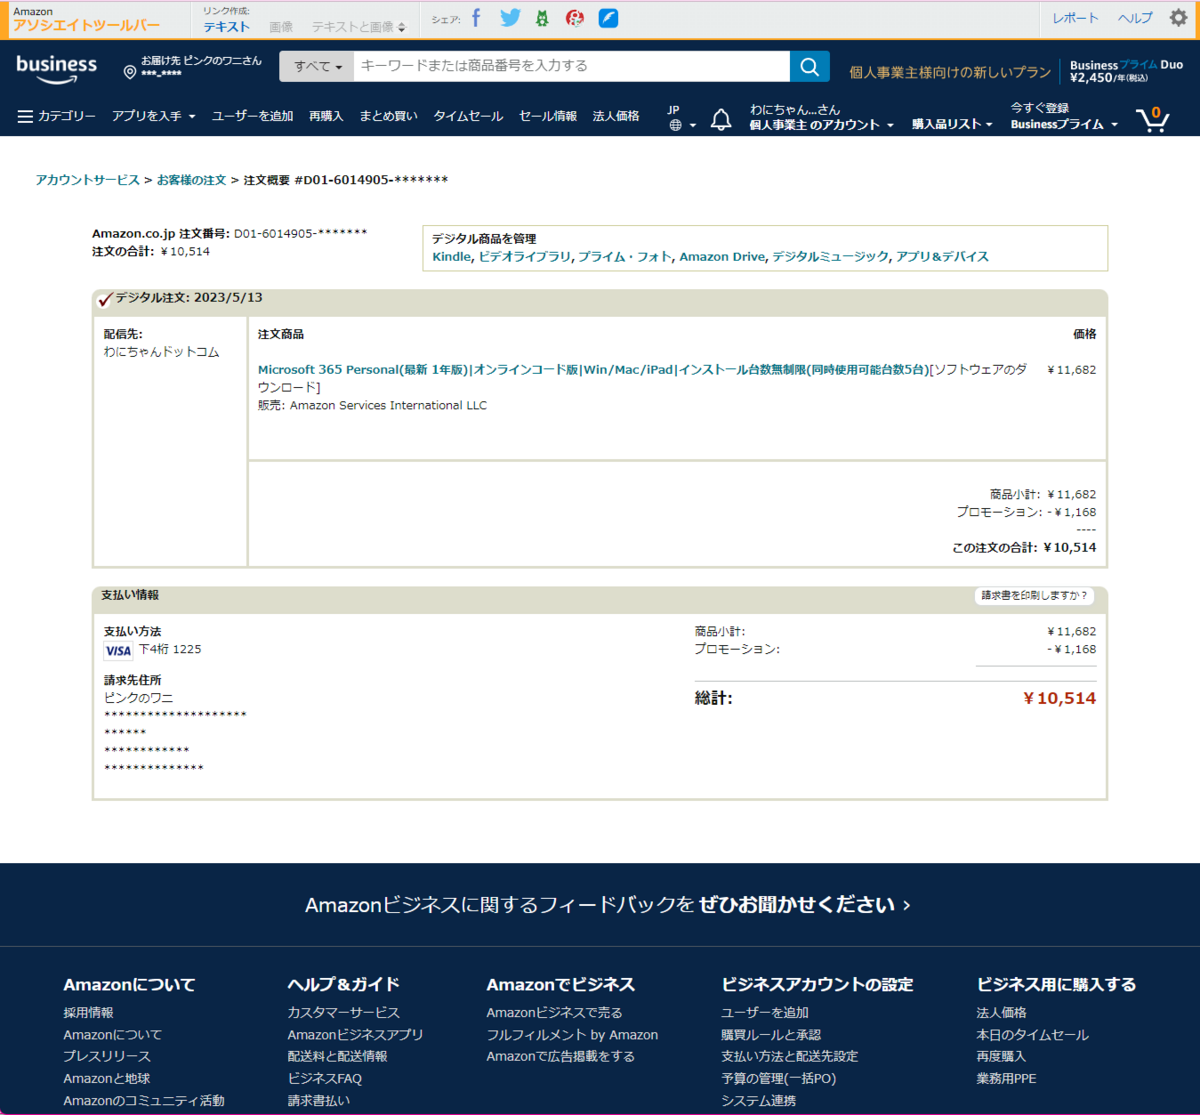This screenshot has width=1200, height=1115.
Task: Open Amazon Drive link
Action: [x=722, y=257]
